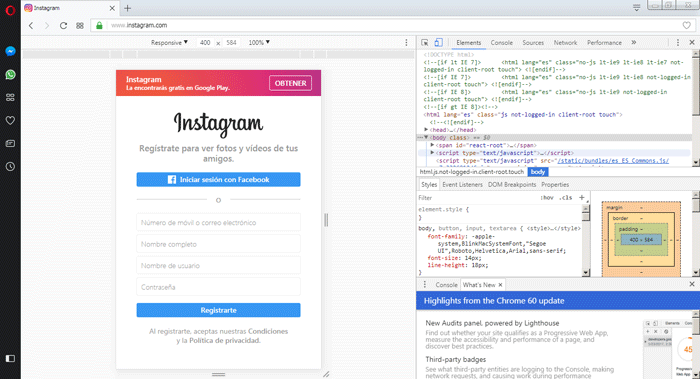Toggle the device toolbar icon

(438, 42)
